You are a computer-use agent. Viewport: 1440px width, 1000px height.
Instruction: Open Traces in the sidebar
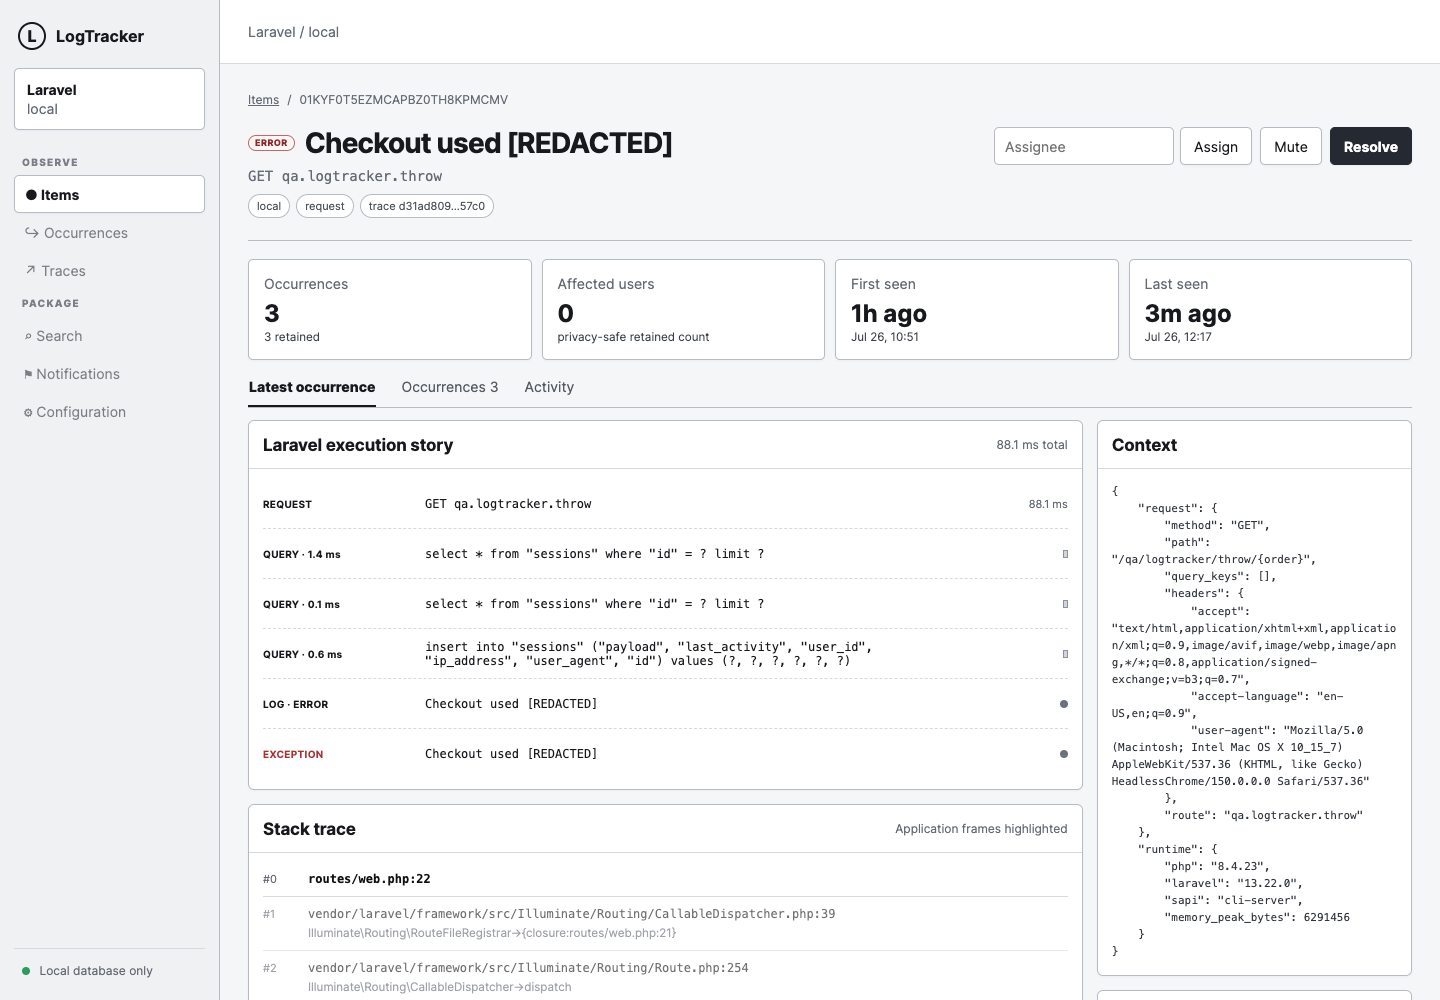pyautogui.click(x=109, y=271)
